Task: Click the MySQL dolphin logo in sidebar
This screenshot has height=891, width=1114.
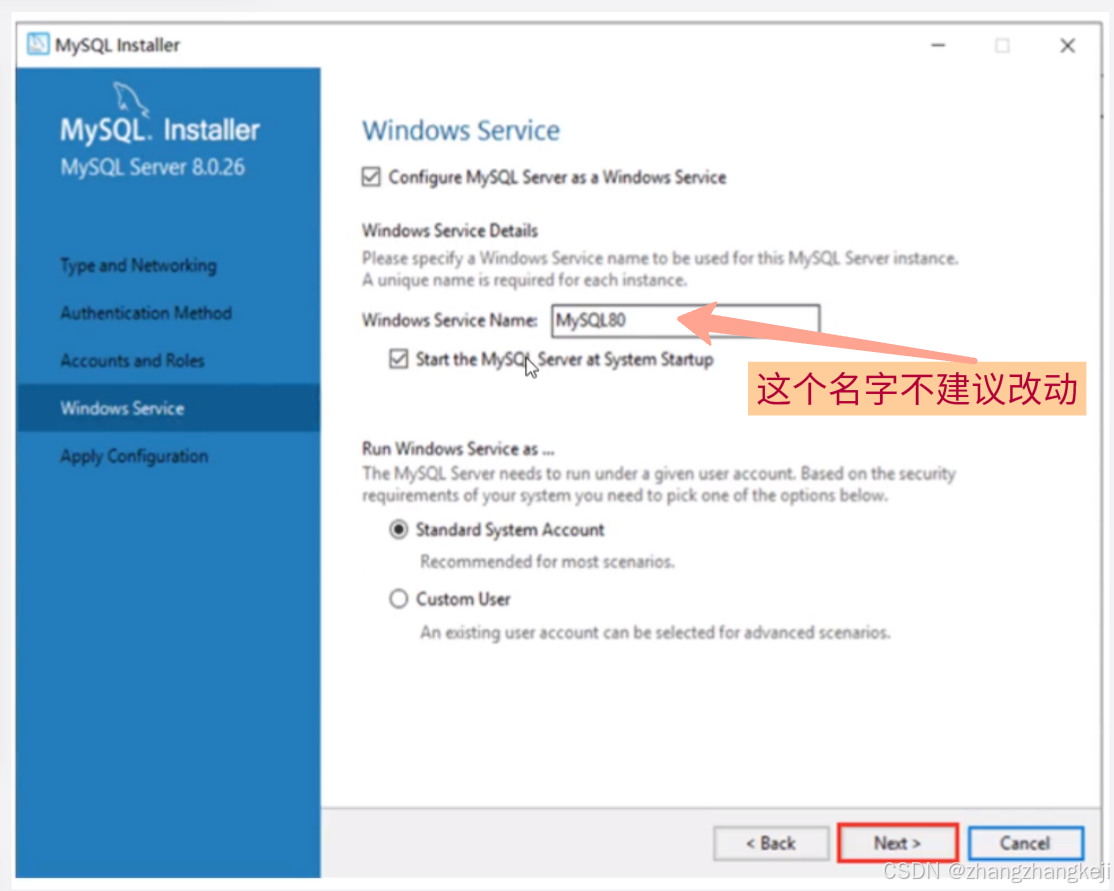Action: pyautogui.click(x=131, y=98)
